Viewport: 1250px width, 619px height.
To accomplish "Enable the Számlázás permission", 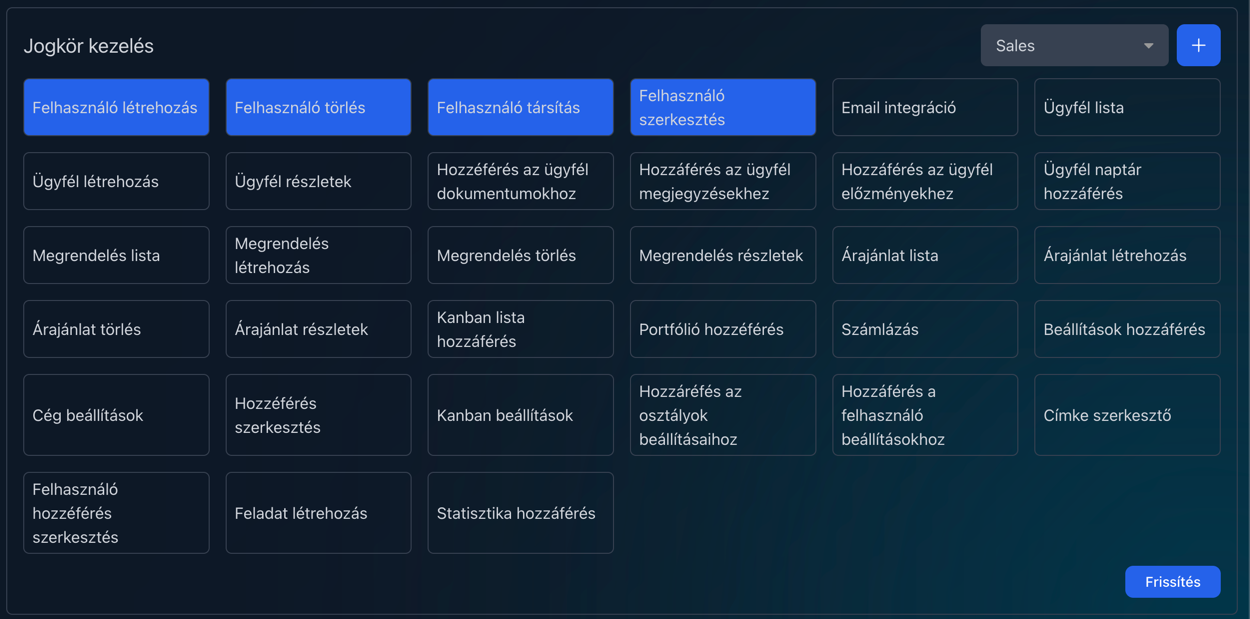I will [924, 330].
